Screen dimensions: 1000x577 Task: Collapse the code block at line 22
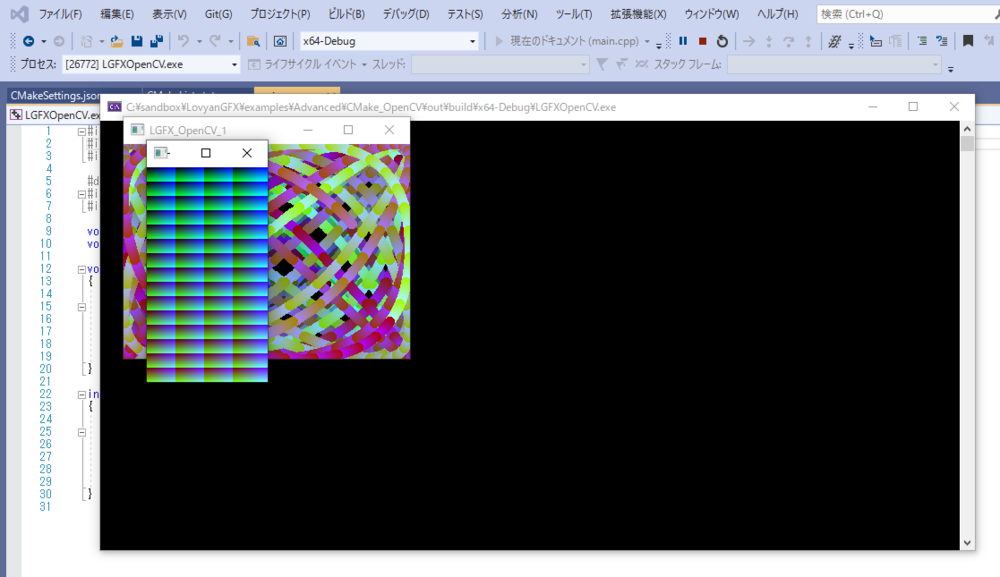click(82, 395)
